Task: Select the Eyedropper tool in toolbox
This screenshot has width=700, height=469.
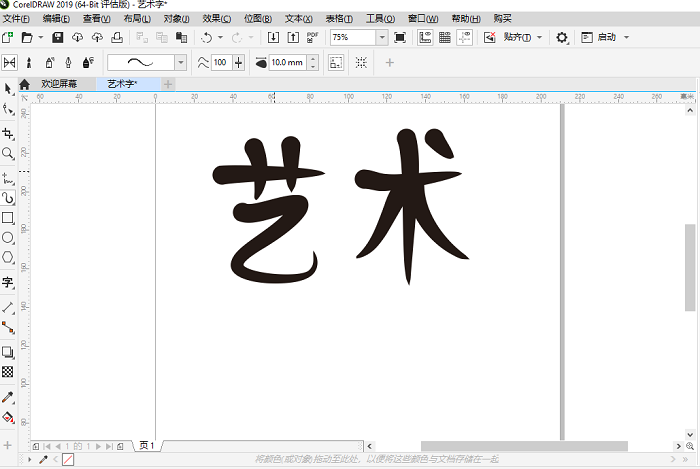Action: click(x=8, y=397)
